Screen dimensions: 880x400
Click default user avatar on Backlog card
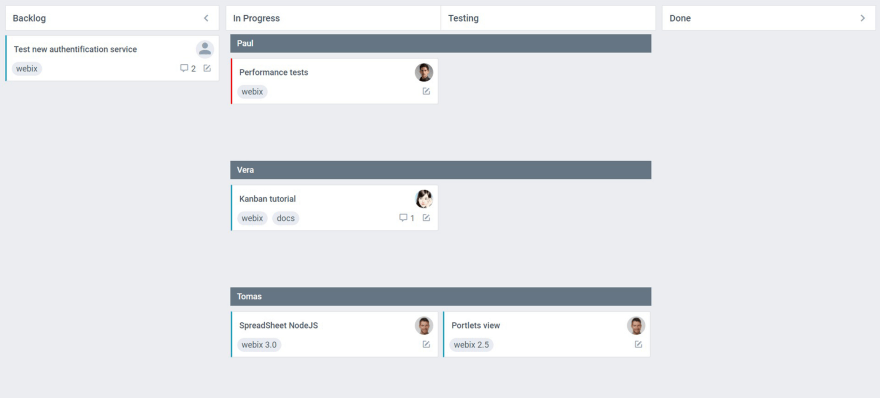[204, 49]
